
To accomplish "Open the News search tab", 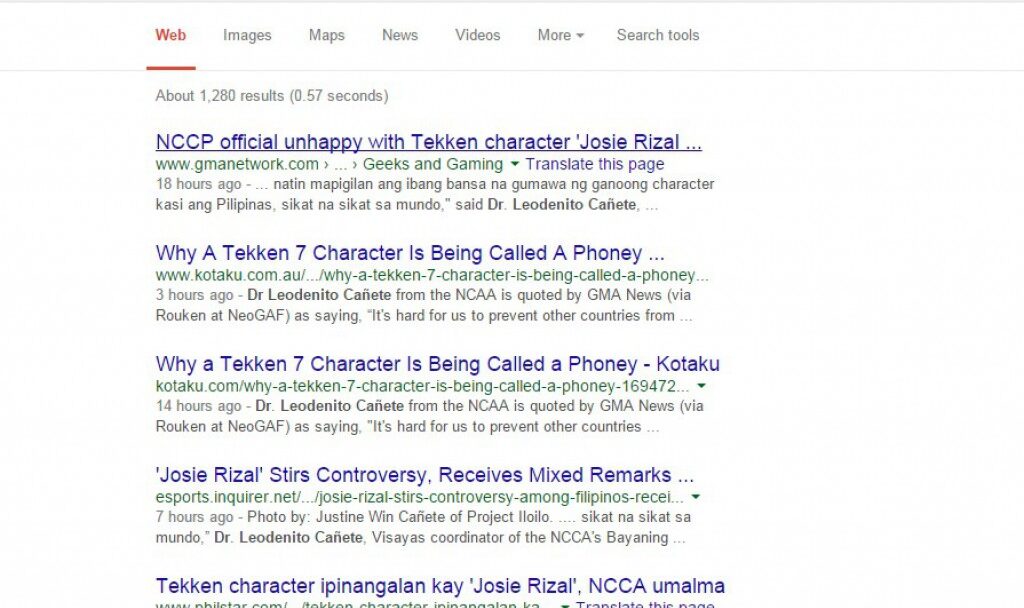I will 400,35.
